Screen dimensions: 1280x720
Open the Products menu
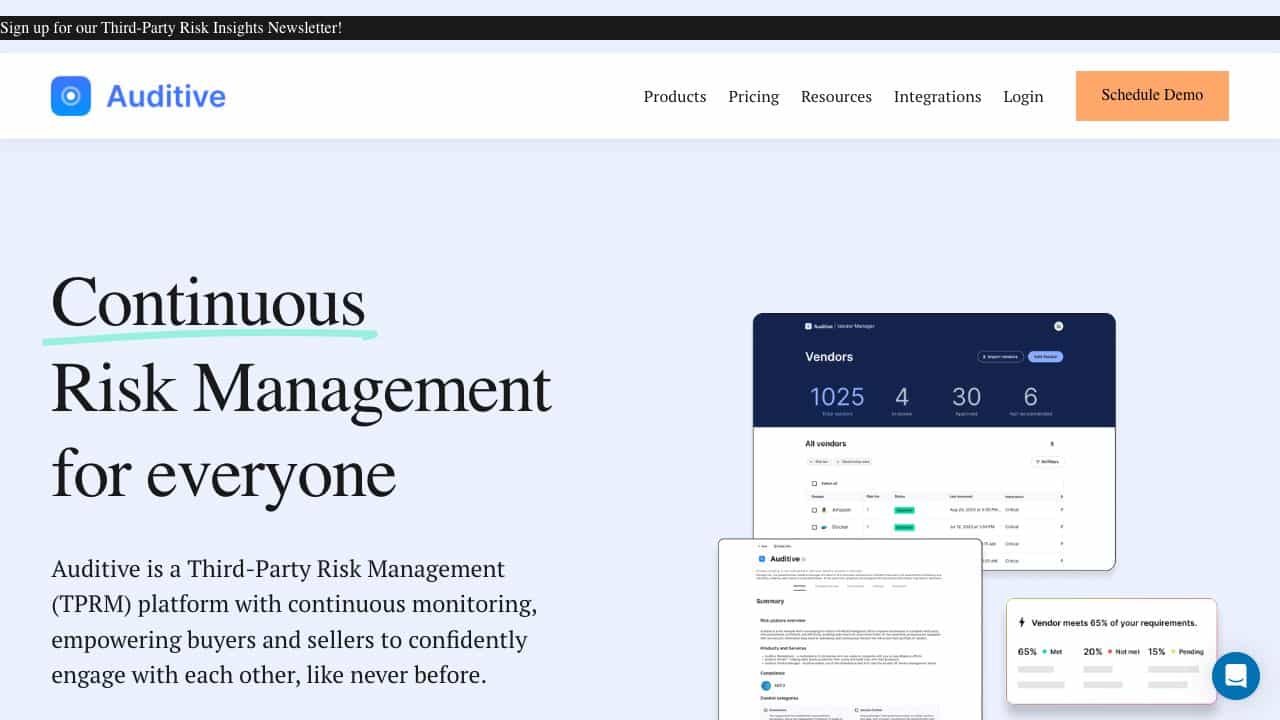(x=675, y=96)
